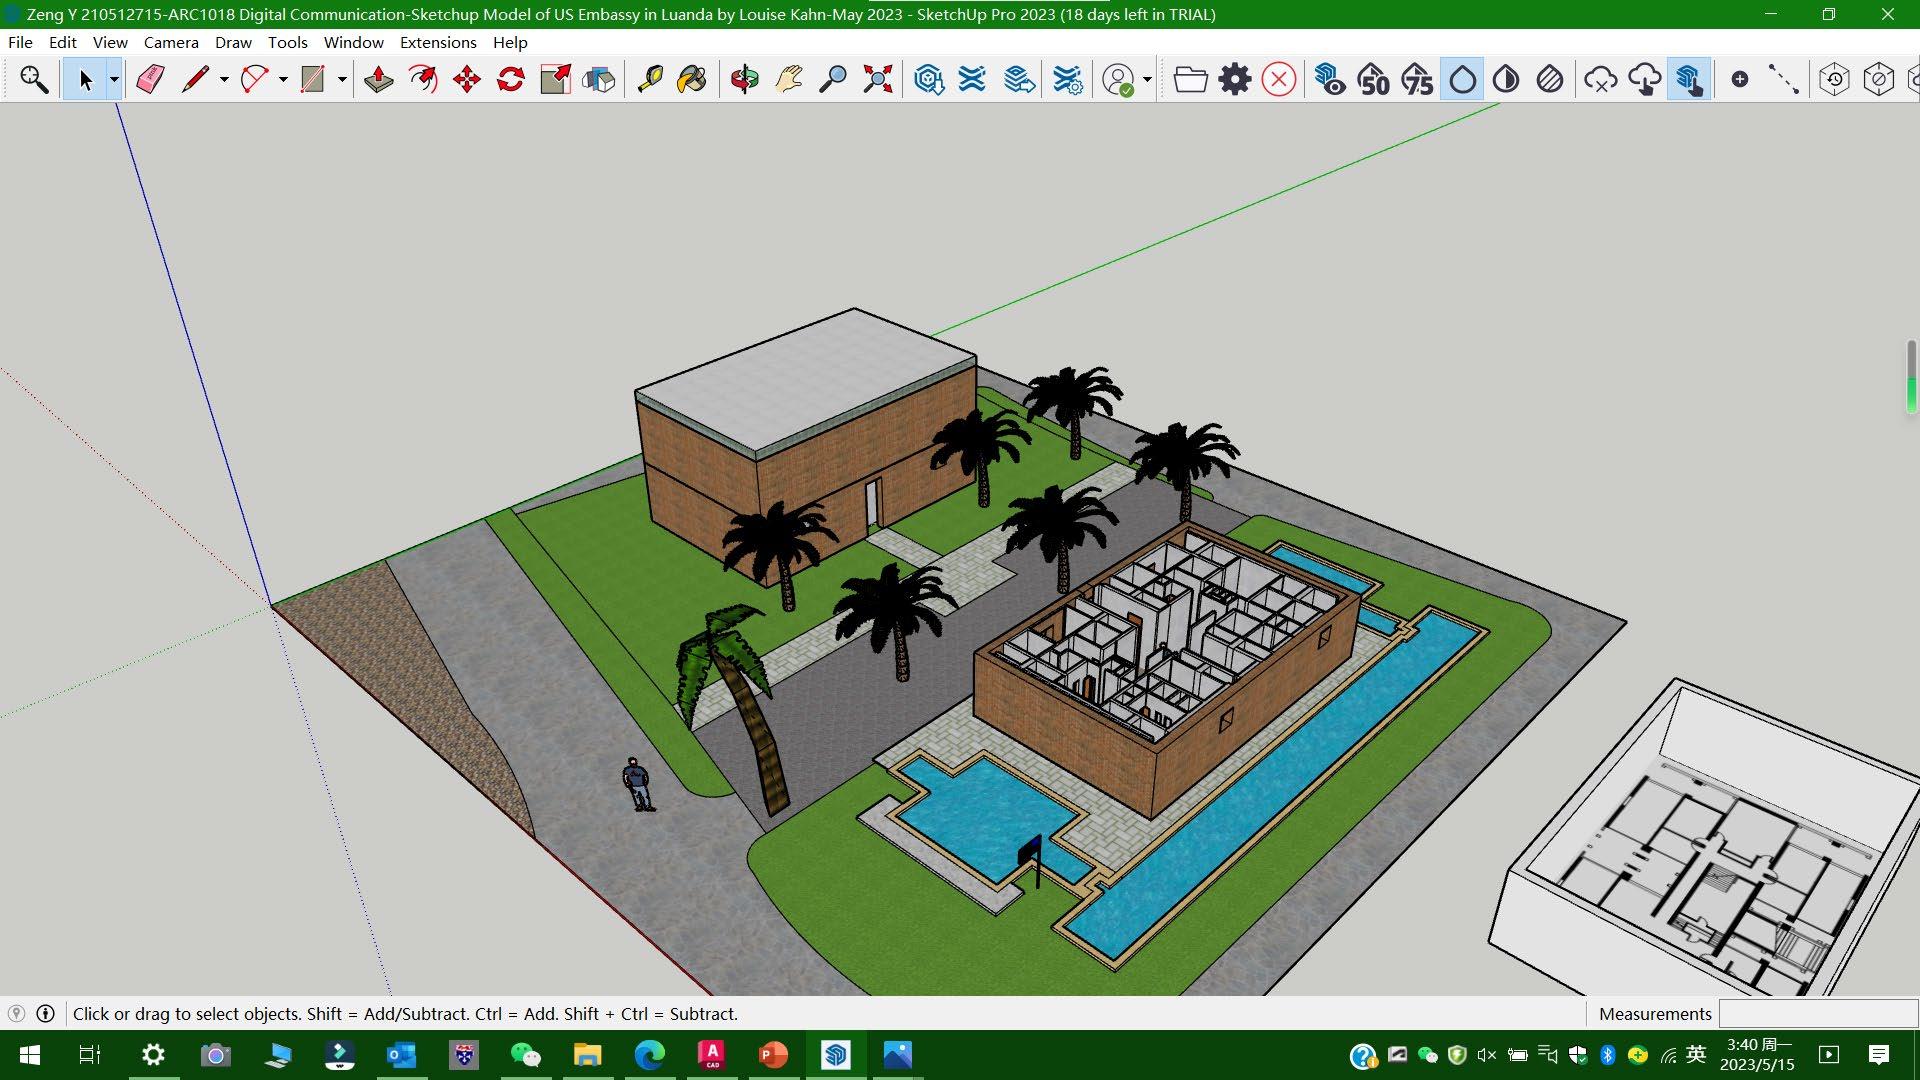Open the Camera menu
Viewport: 1920px width, 1080px height.
point(171,42)
